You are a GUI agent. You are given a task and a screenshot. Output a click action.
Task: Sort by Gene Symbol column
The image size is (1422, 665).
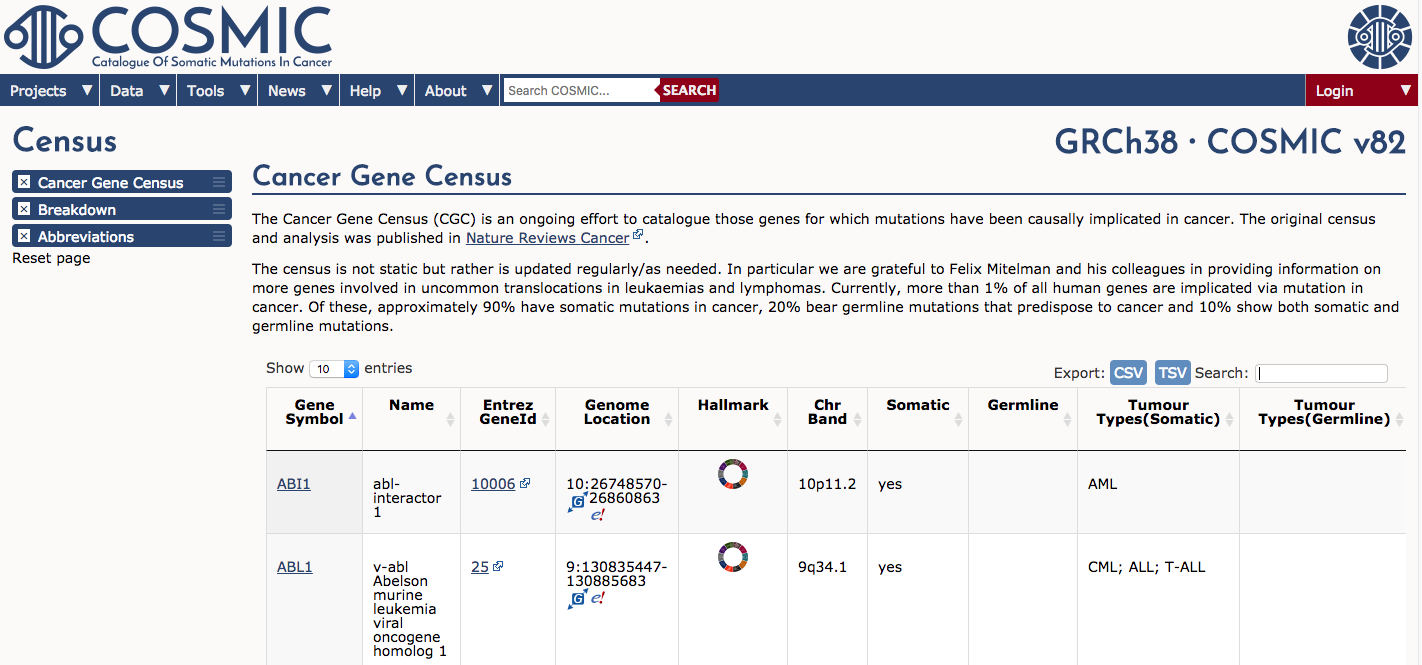pos(314,418)
